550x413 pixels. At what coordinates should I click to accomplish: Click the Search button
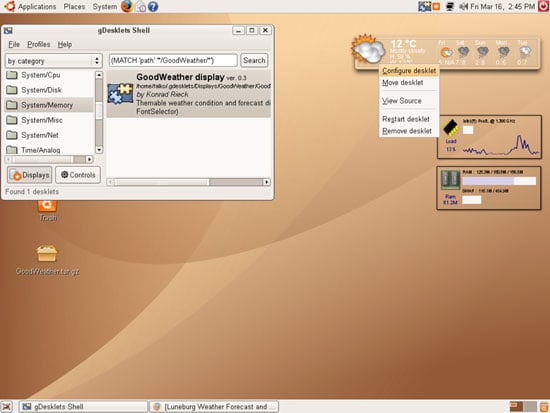pos(254,60)
